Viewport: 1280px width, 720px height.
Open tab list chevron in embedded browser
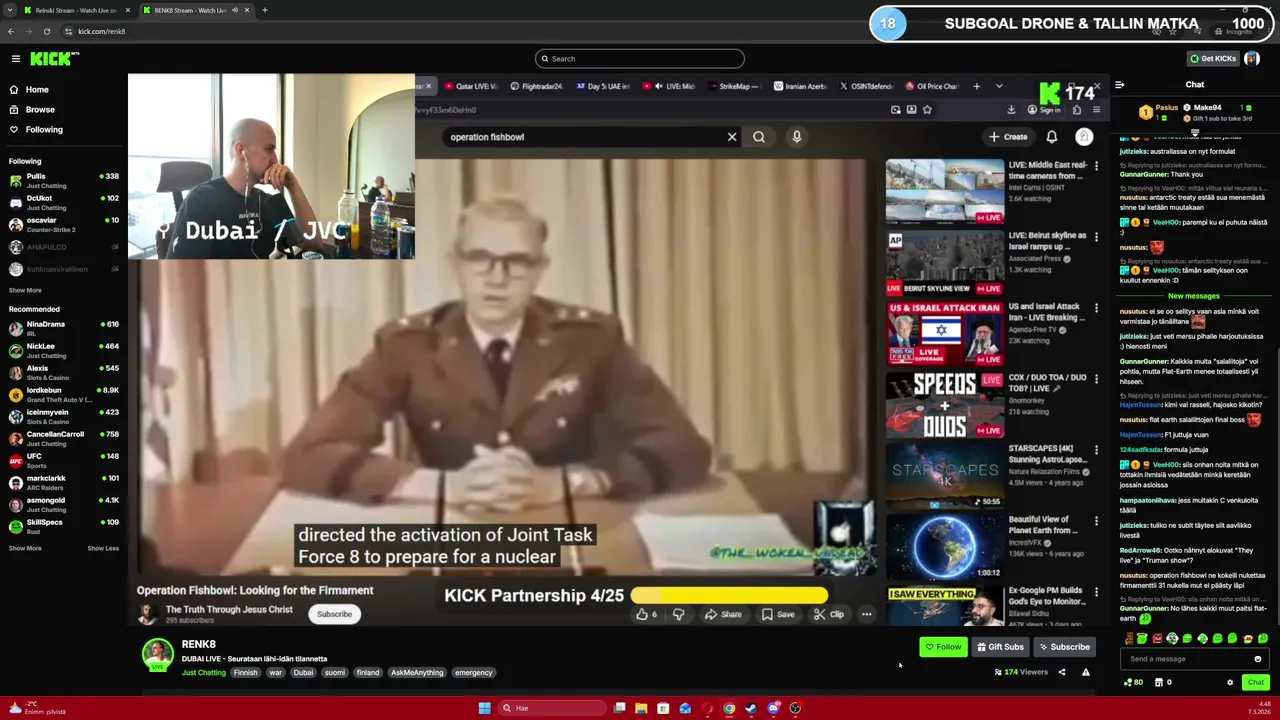click(999, 86)
